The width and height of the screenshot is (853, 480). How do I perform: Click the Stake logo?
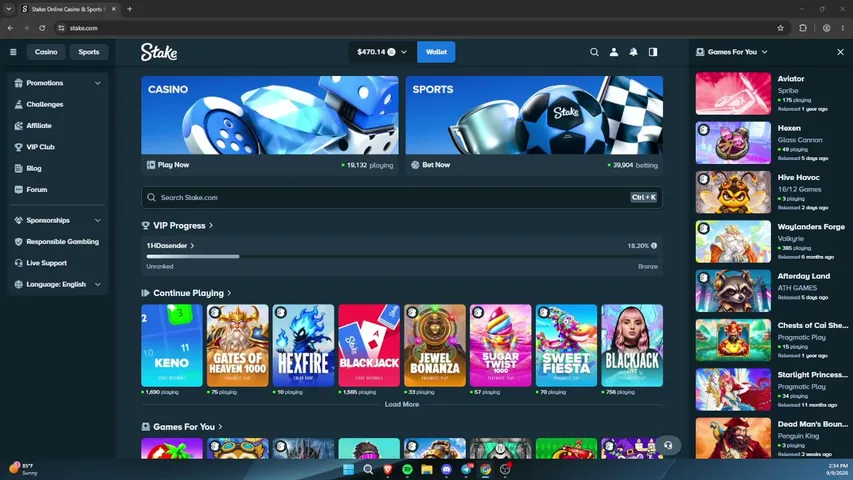pyautogui.click(x=159, y=52)
